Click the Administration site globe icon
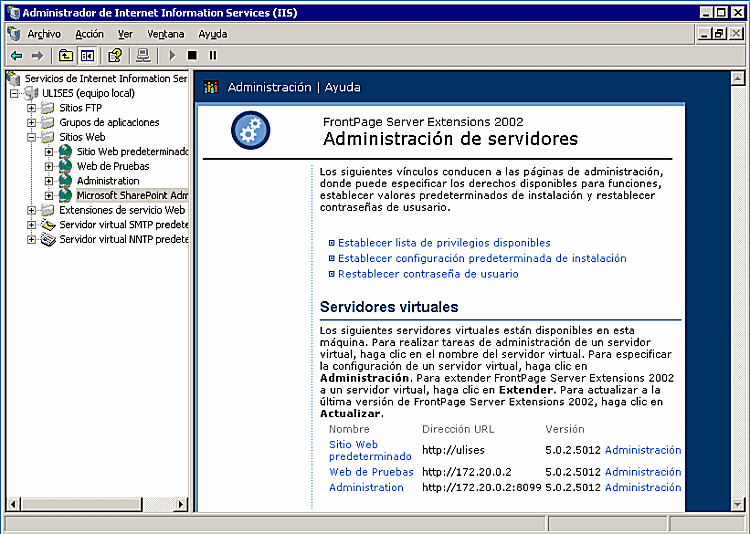 [65, 181]
